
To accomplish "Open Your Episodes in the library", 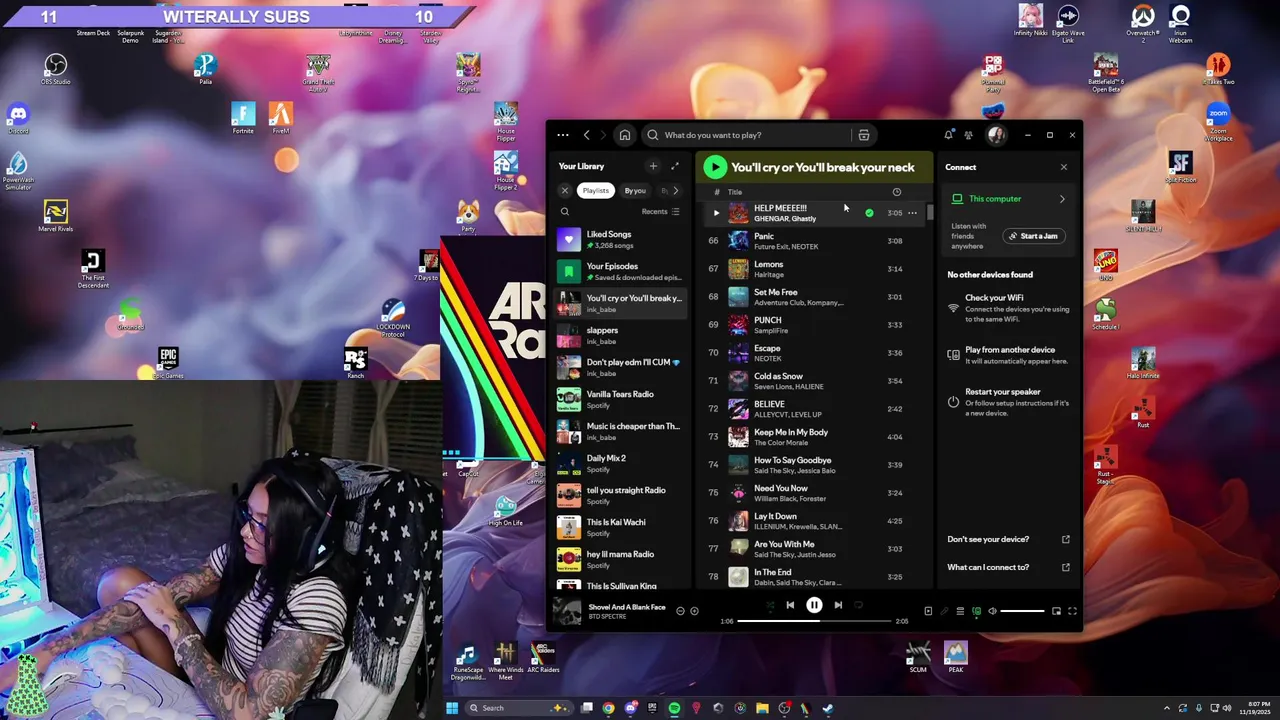I will (x=620, y=272).
